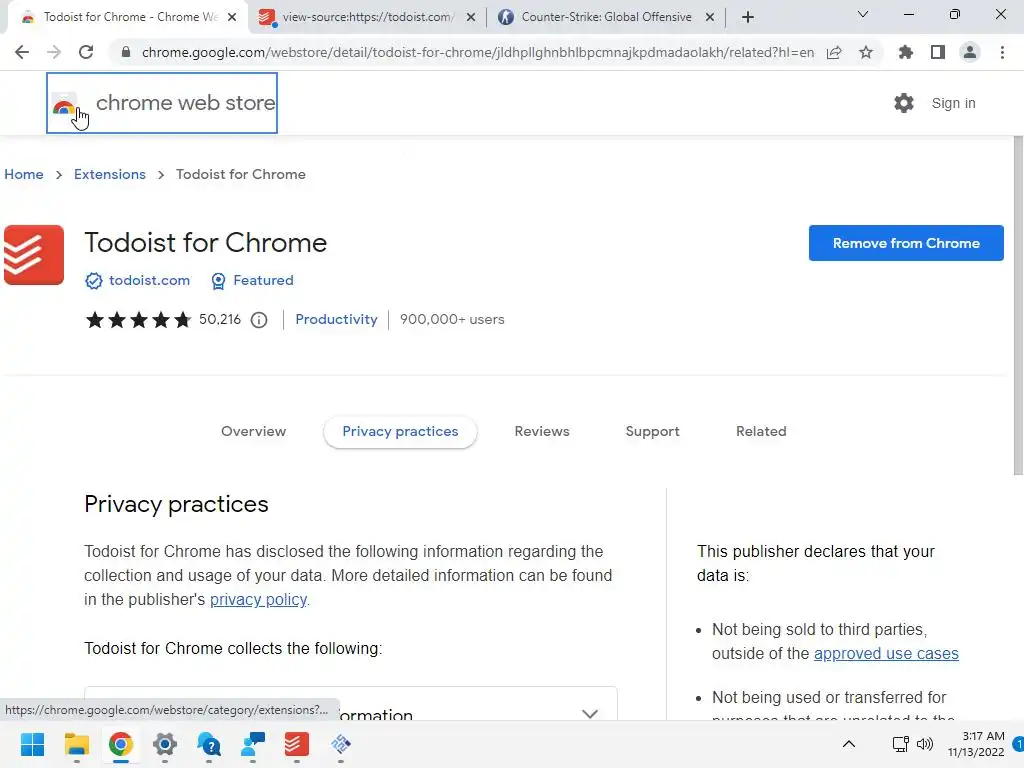Open File Explorer from the taskbar
Viewport: 1024px width, 768px height.
76,744
